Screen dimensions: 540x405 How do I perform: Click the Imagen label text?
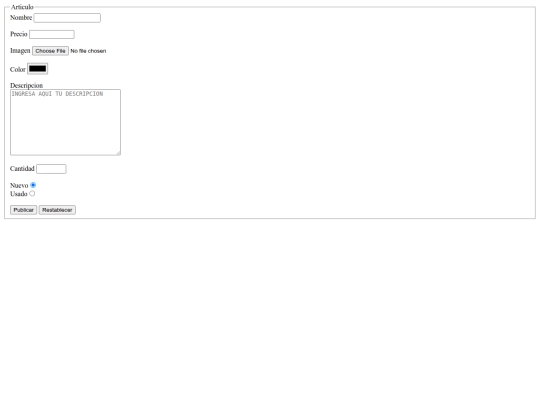tap(20, 51)
